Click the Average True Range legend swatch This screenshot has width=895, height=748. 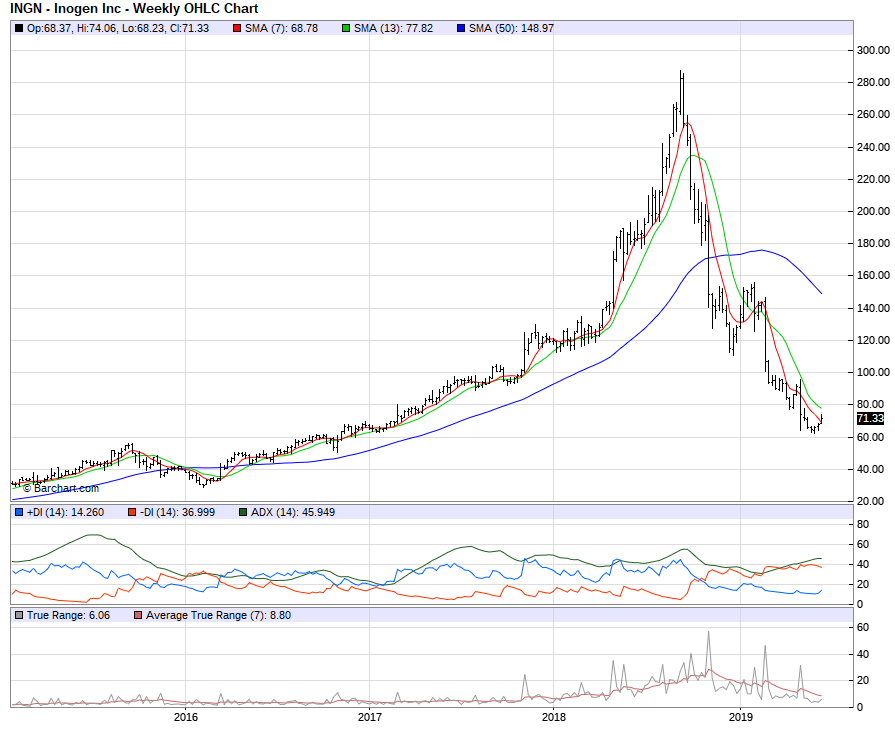tap(138, 615)
